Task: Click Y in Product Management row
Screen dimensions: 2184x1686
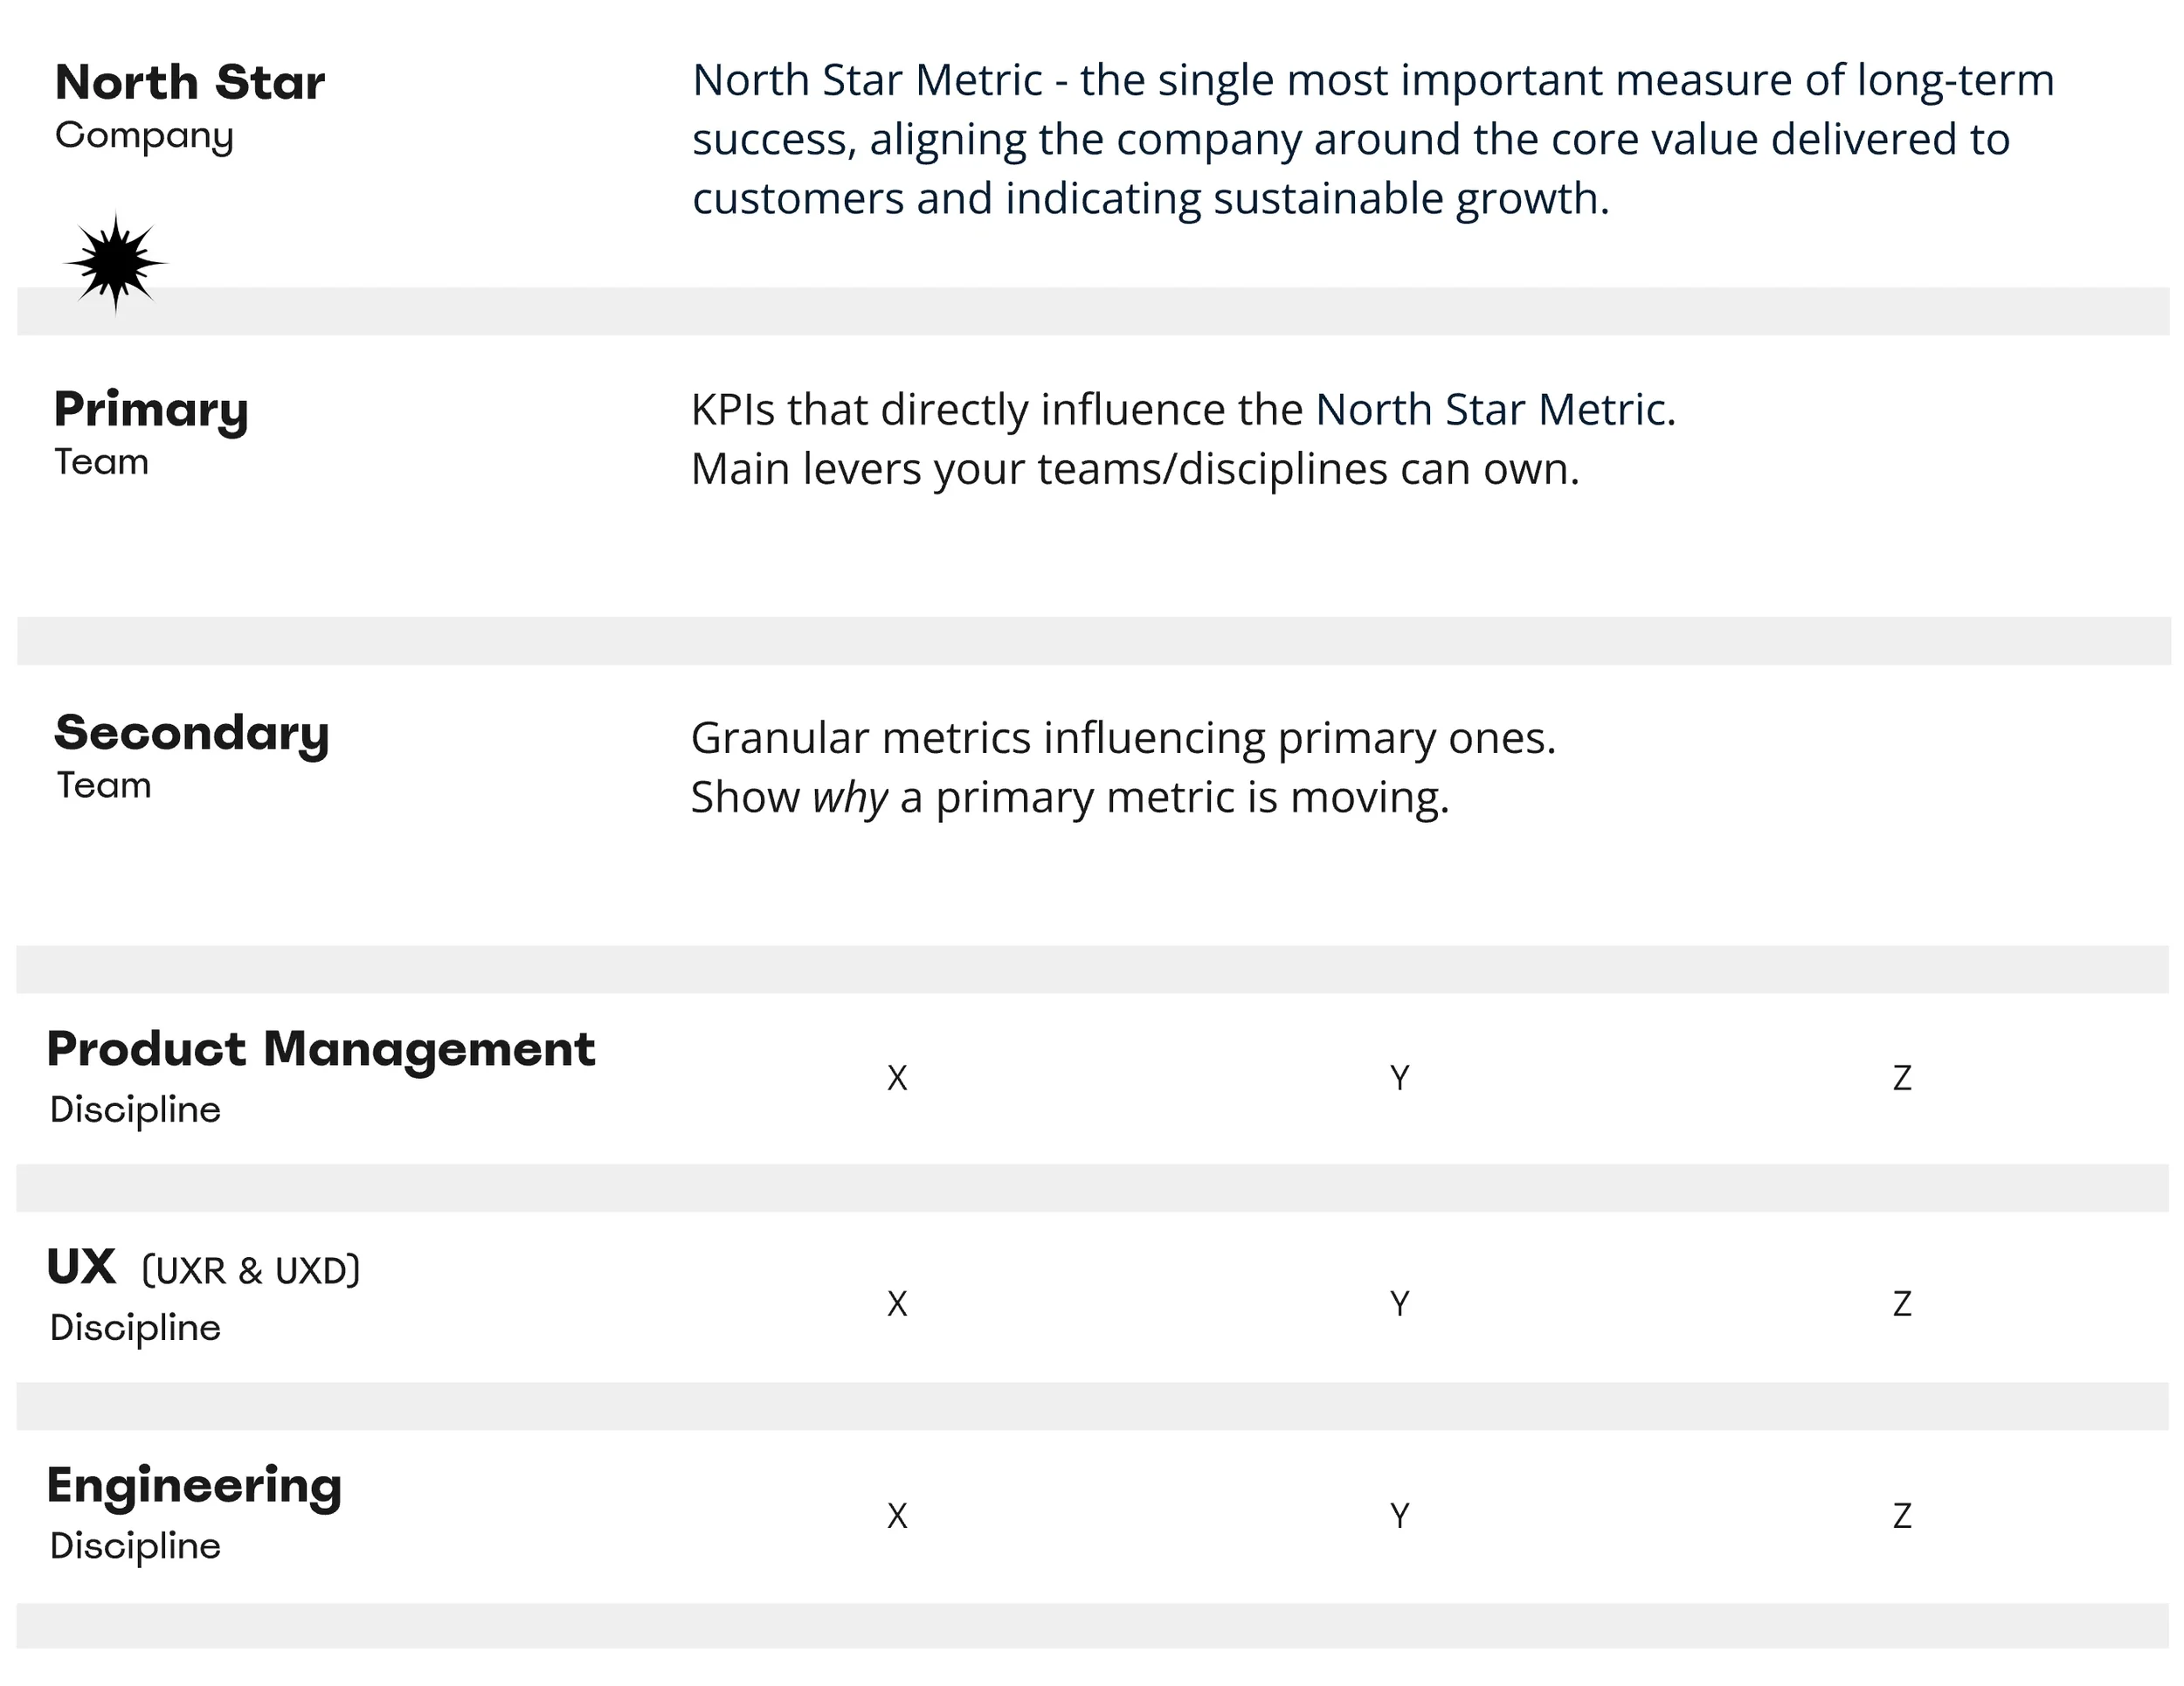Action: tap(1400, 1078)
